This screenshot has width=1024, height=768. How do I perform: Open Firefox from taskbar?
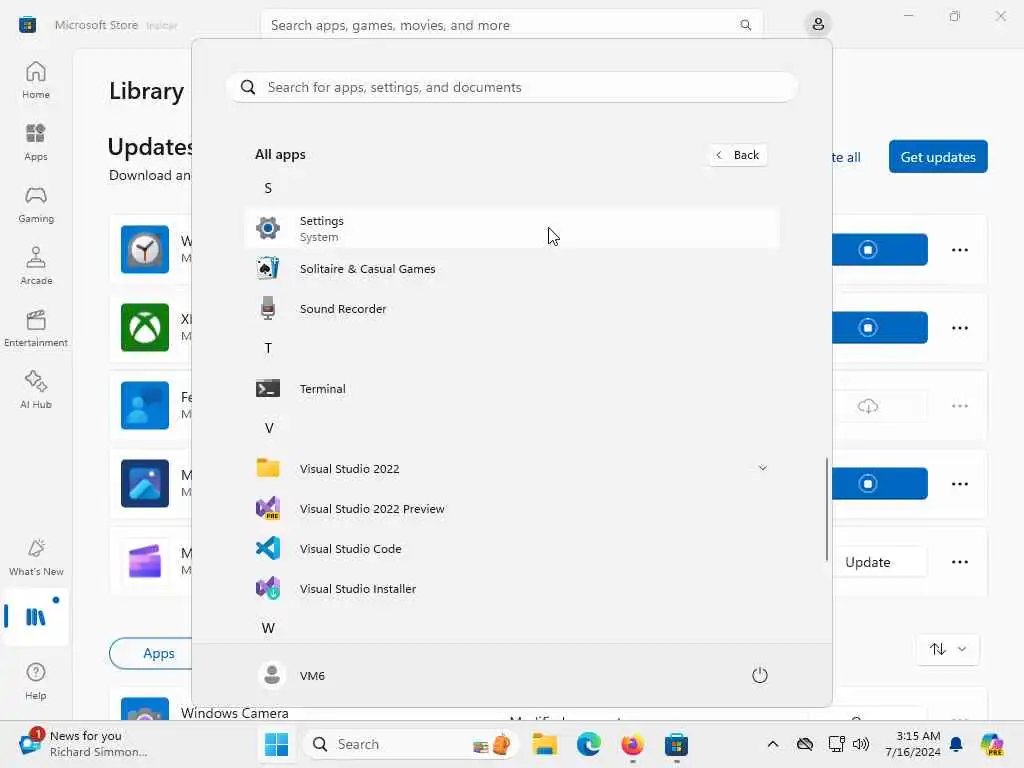click(x=632, y=744)
